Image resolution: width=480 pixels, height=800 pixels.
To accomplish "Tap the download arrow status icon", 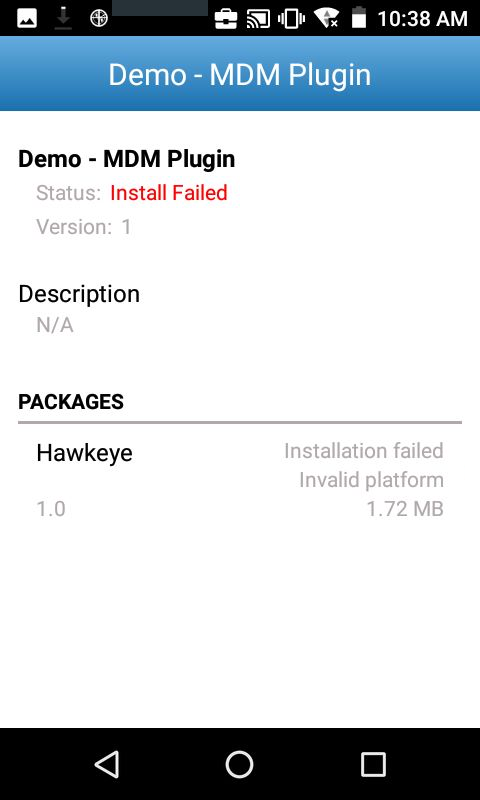I will tap(63, 18).
